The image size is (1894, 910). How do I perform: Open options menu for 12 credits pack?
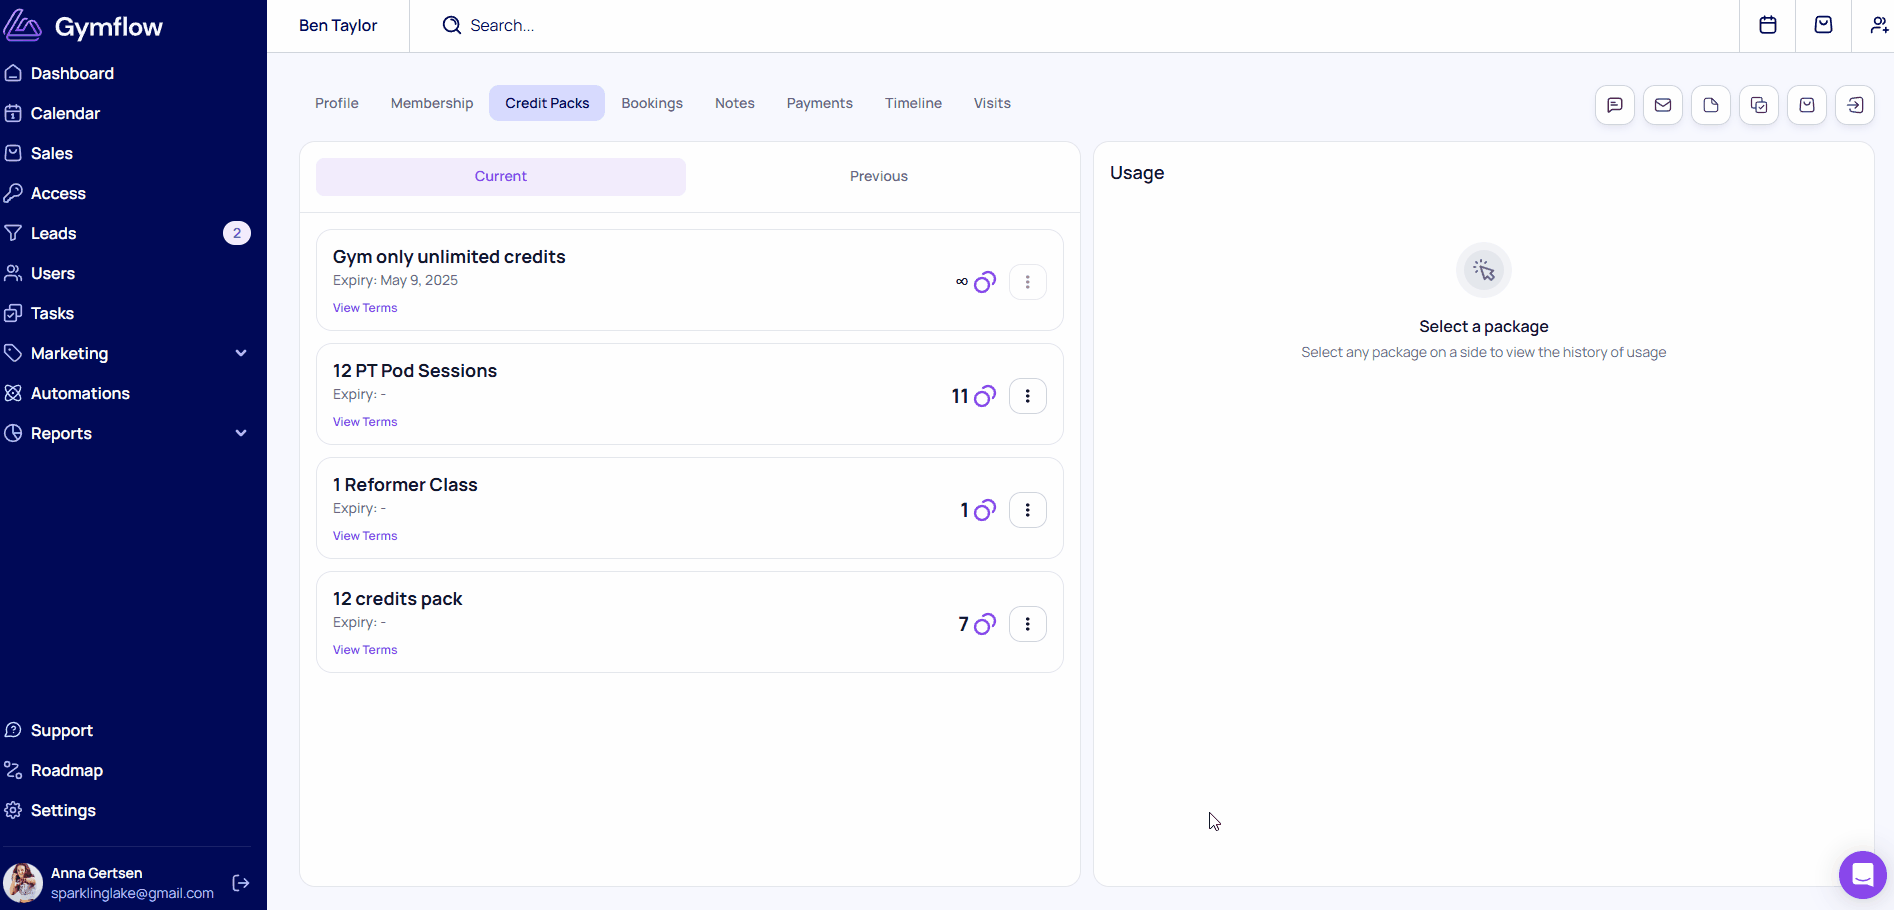click(x=1027, y=624)
